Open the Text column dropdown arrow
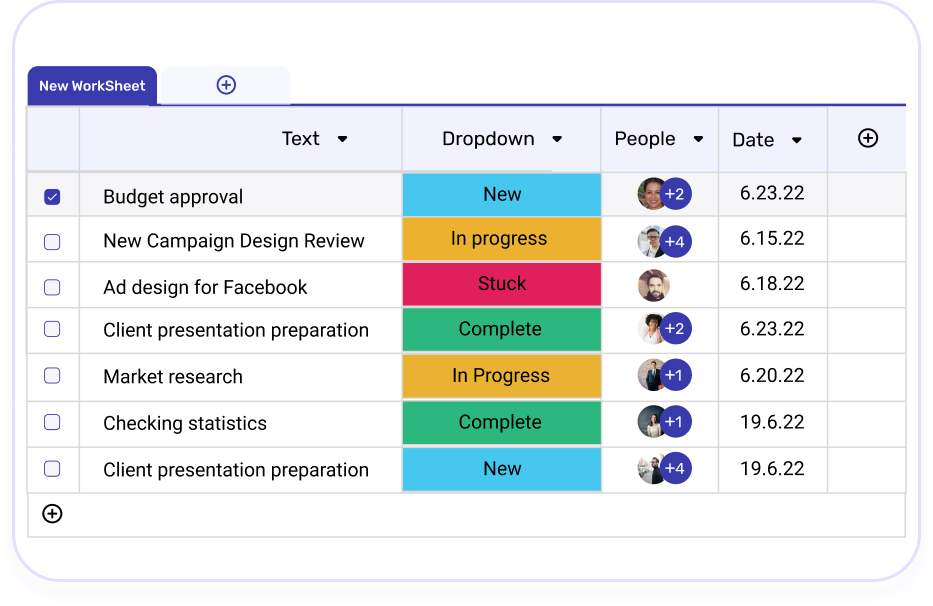Screen dimensions: 933x606 (x=342, y=139)
